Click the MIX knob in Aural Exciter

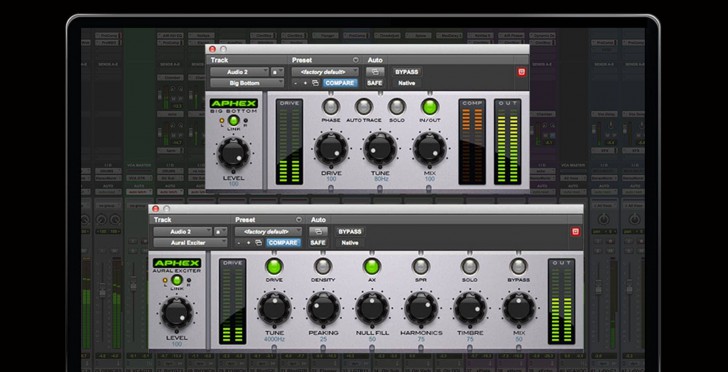point(519,308)
